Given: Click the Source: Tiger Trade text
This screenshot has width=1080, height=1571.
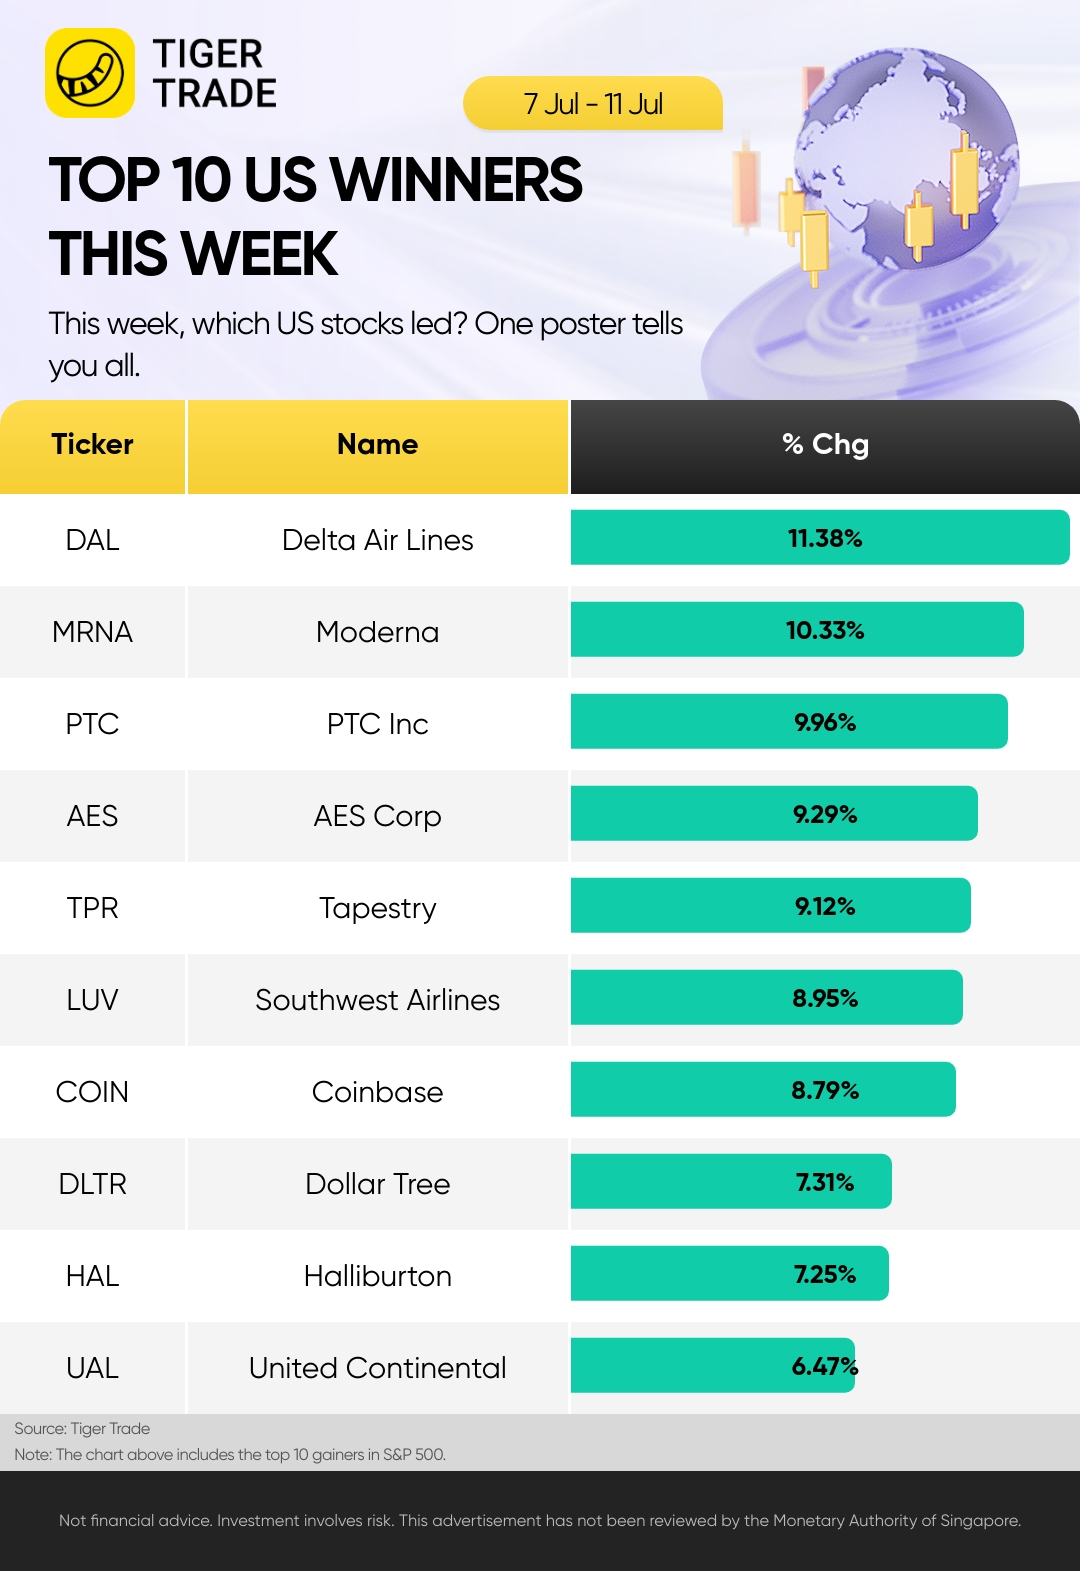Looking at the screenshot, I should 82,1429.
